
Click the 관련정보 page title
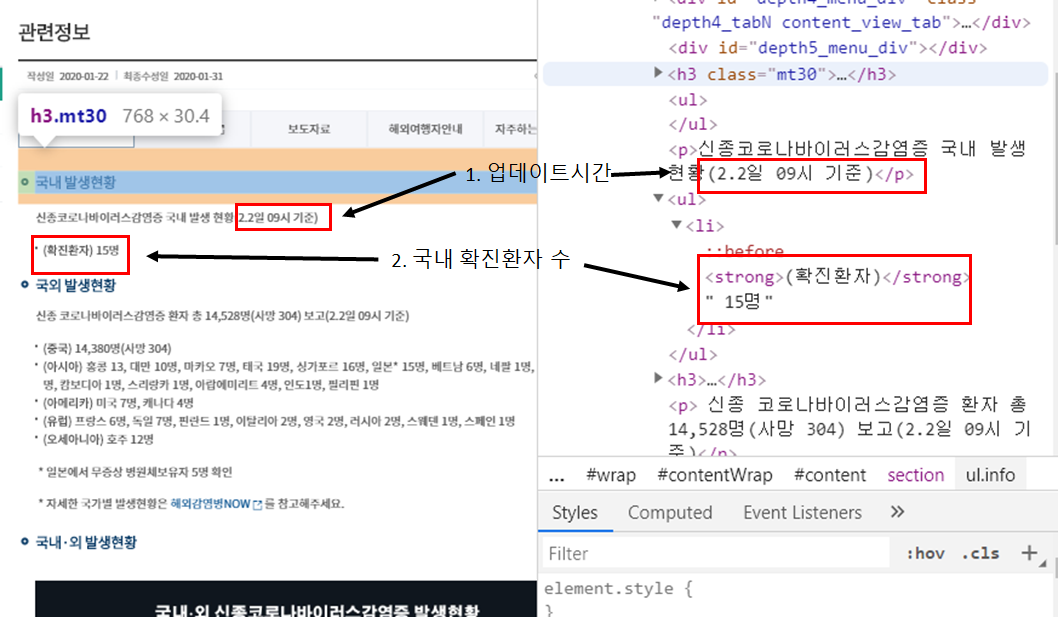[x=54, y=31]
